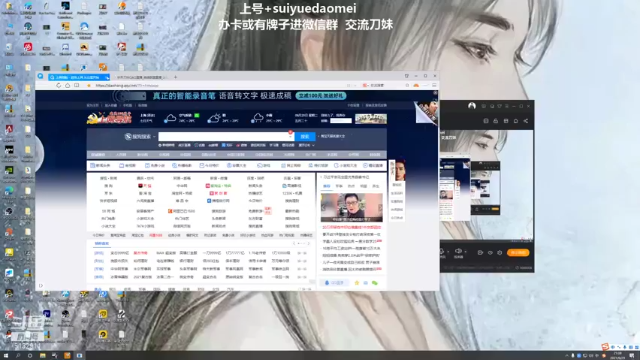Open the browser's hamburger menu icon

(x=434, y=85)
